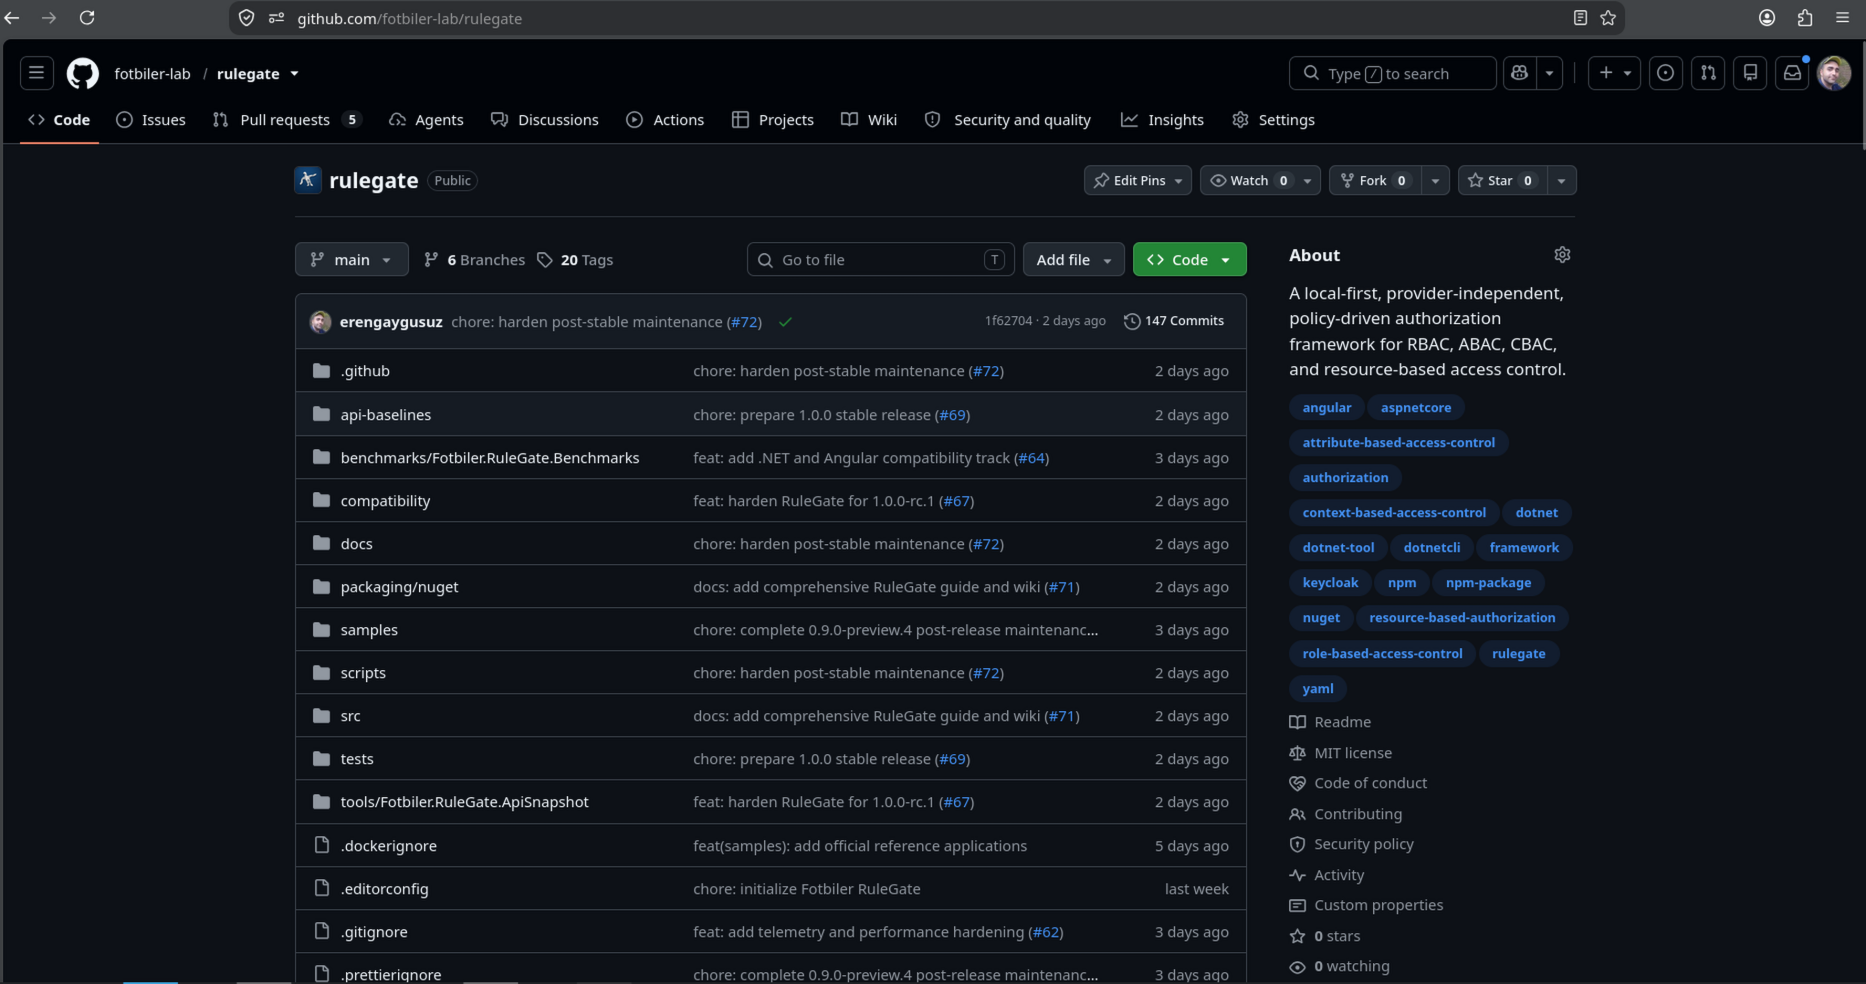1866x984 pixels.
Task: Click the create new plus button
Action: pyautogui.click(x=1614, y=73)
